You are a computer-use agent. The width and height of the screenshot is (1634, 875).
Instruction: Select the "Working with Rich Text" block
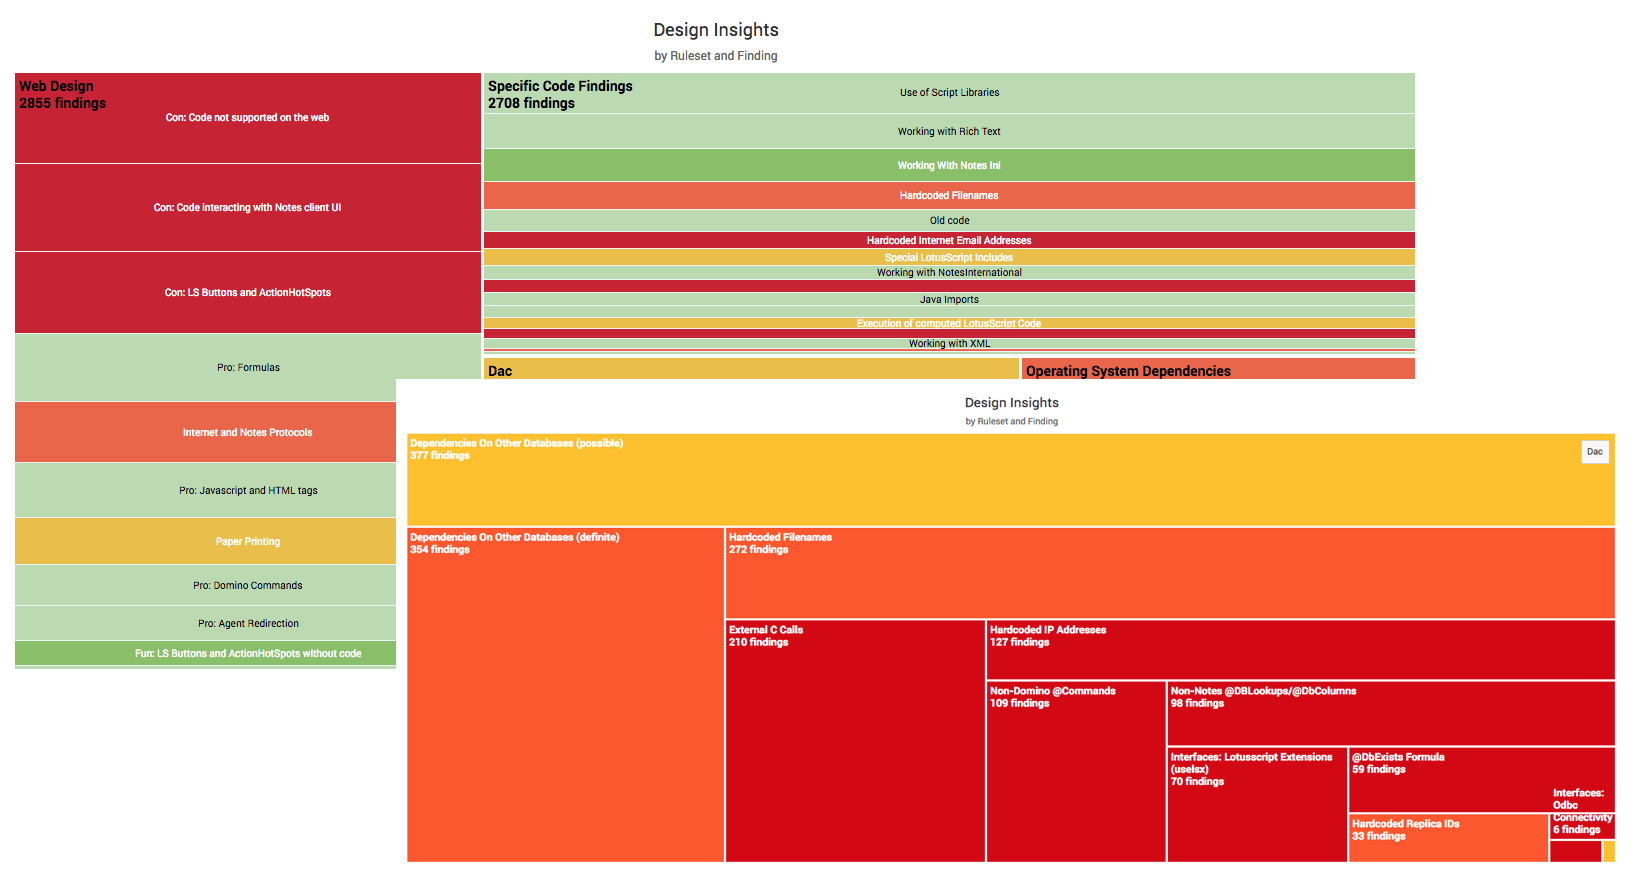click(949, 132)
